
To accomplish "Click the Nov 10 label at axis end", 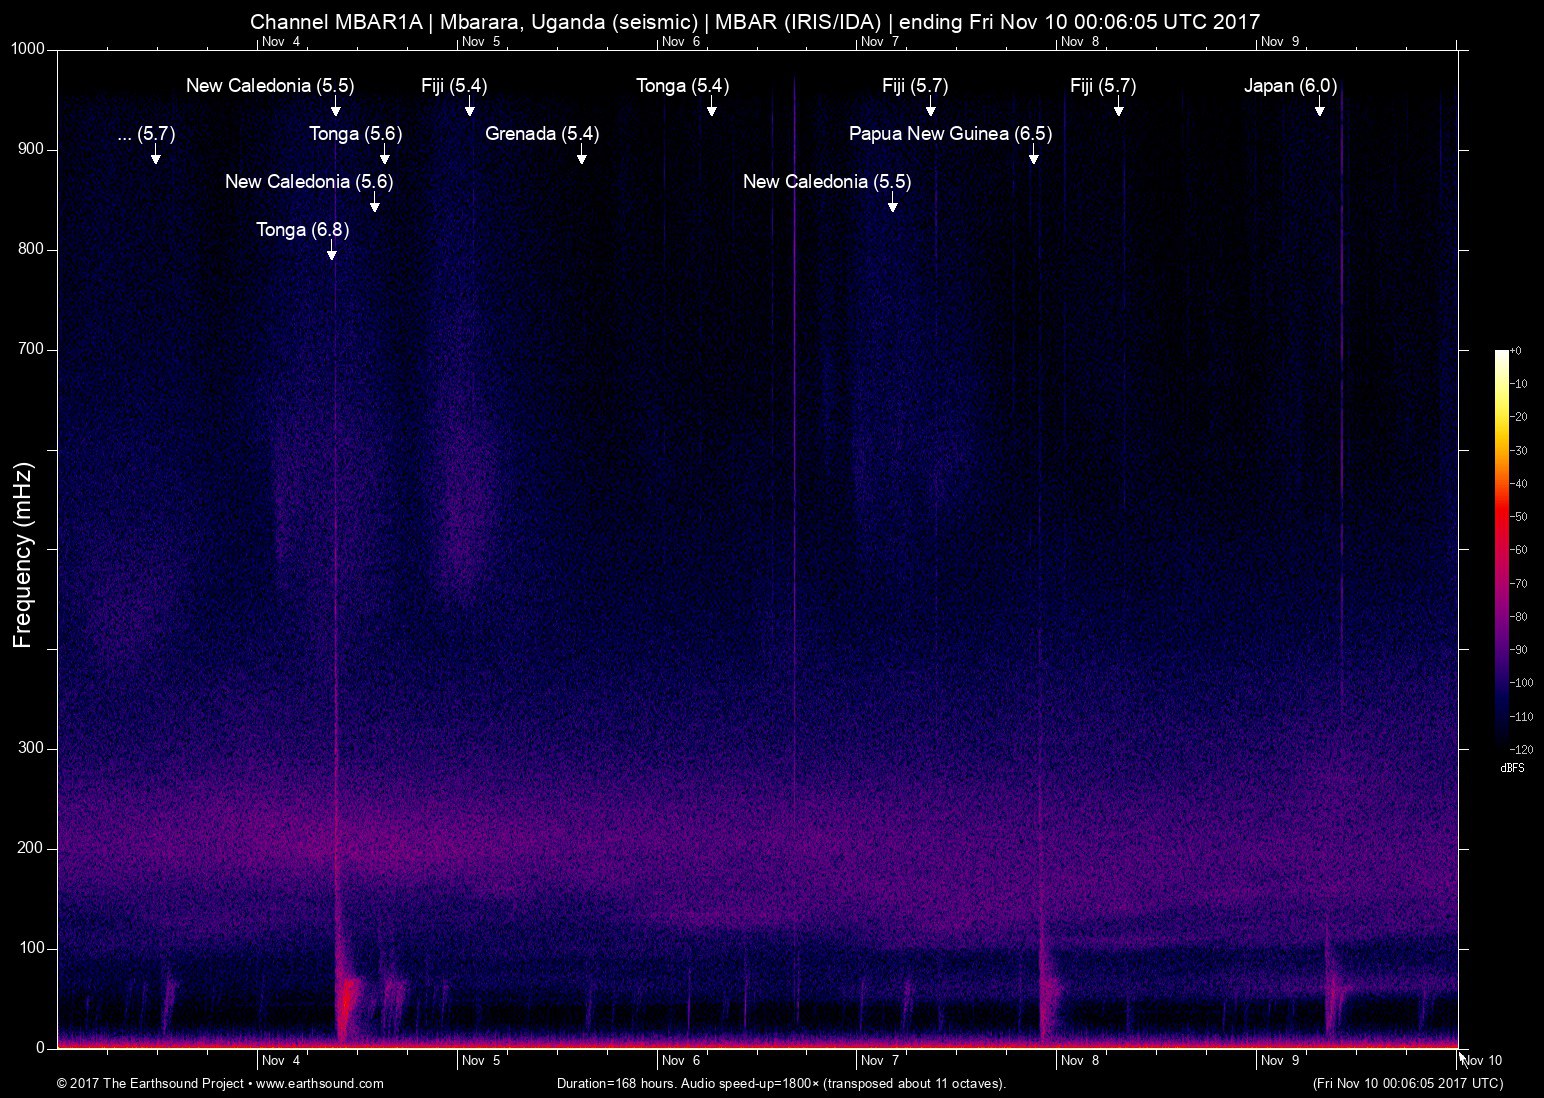I will [x=1481, y=1060].
